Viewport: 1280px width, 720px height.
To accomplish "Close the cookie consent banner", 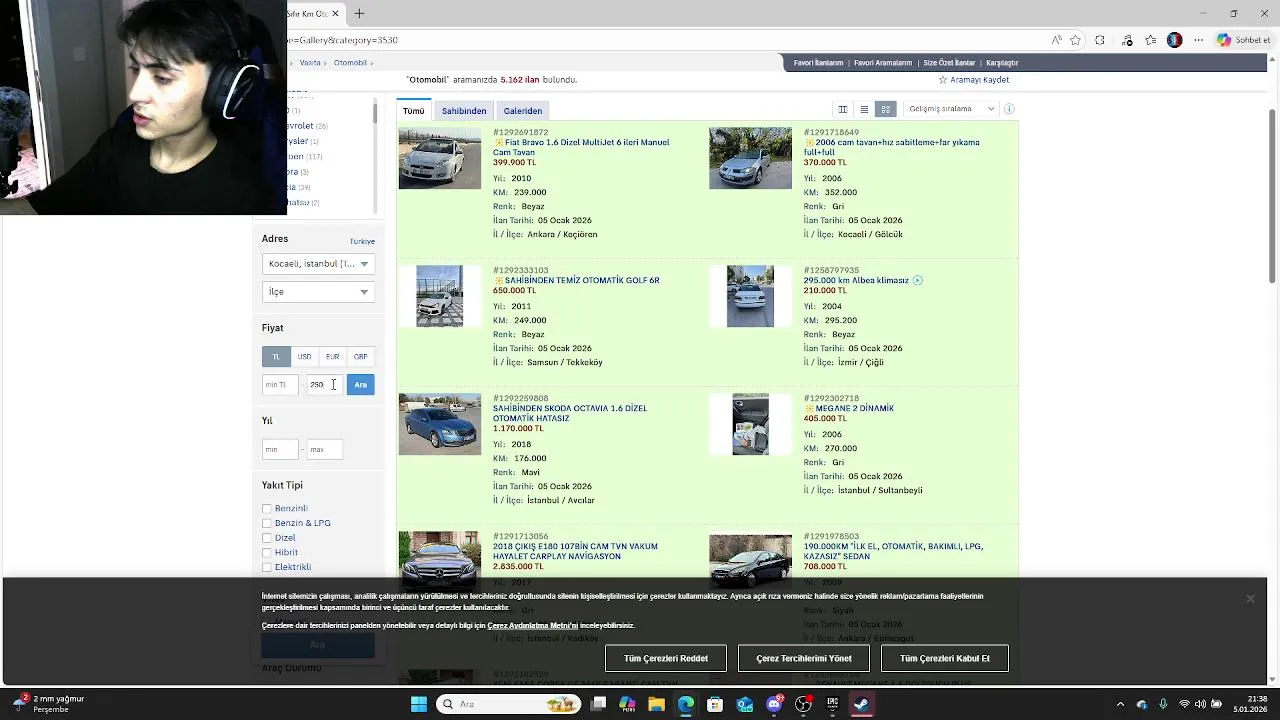I will coord(1250,598).
